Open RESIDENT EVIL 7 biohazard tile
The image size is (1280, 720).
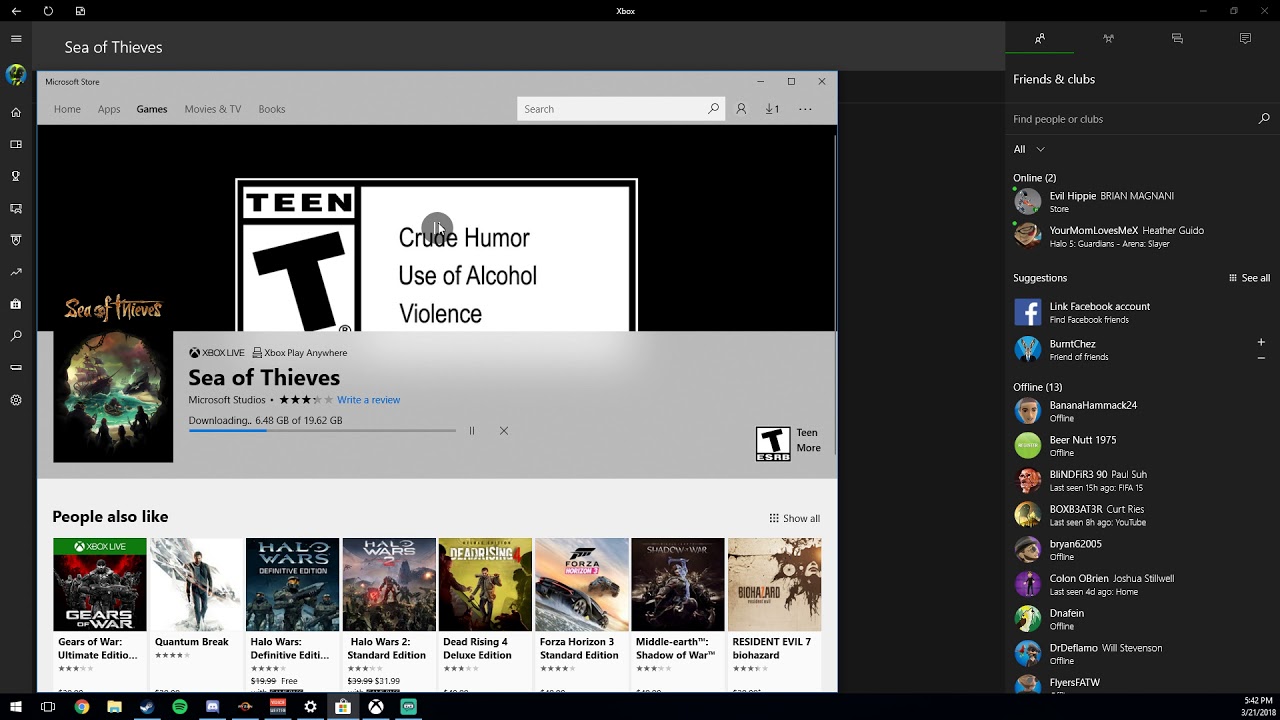pos(775,614)
